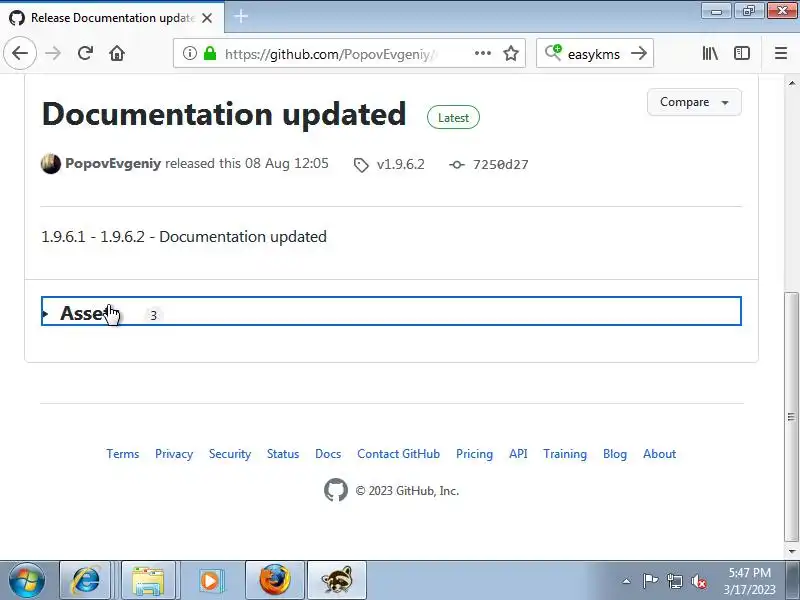
Task: Click release note text 1.9.6.1 - 1.9.6.2
Action: (93, 237)
